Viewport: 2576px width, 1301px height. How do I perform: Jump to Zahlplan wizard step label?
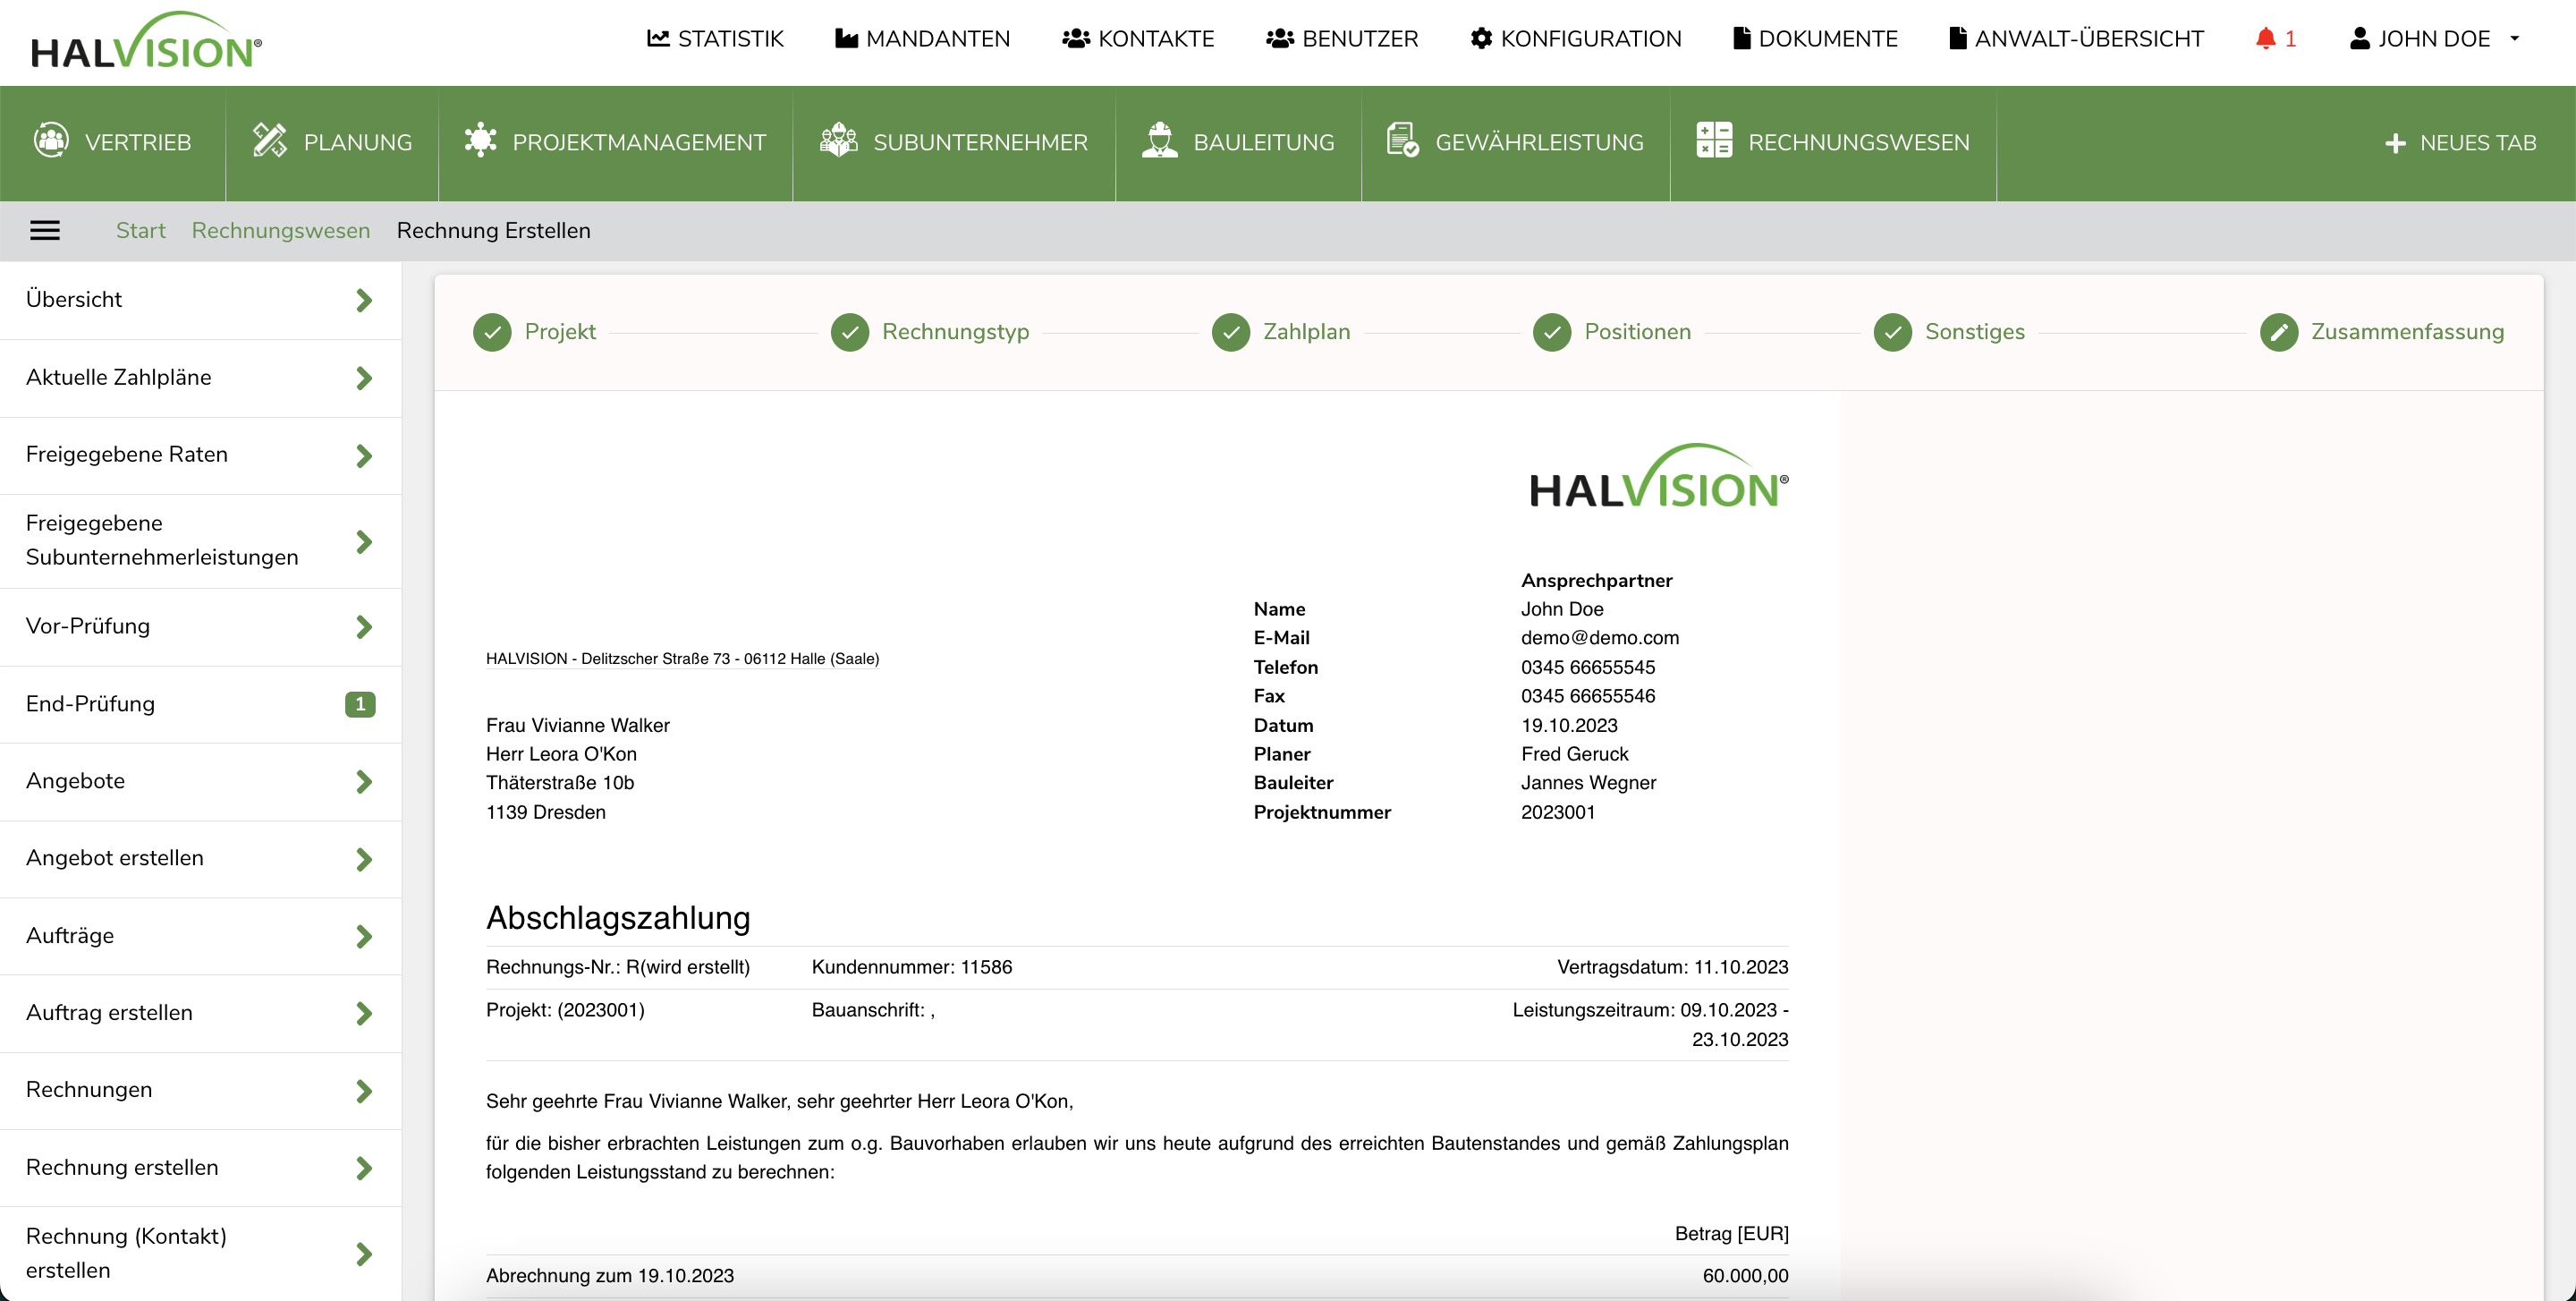[x=1306, y=332]
